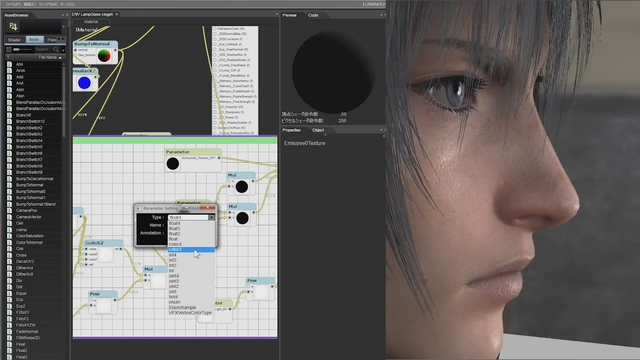The width and height of the screenshot is (640, 360).
Task: Click the Switch2 node header
Action: [103, 243]
